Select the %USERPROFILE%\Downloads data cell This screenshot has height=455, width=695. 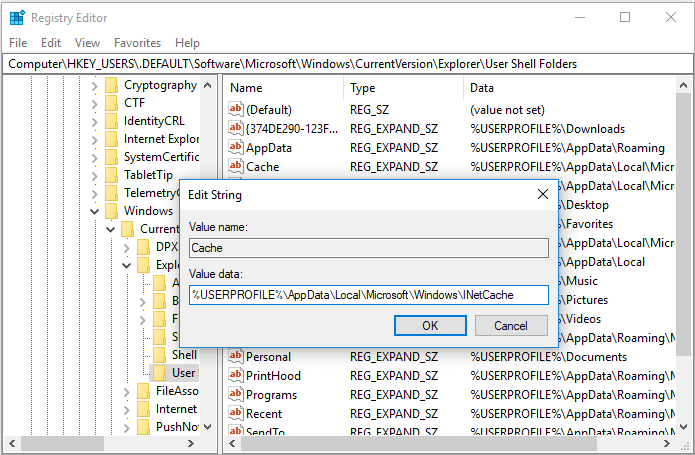pyautogui.click(x=548, y=129)
